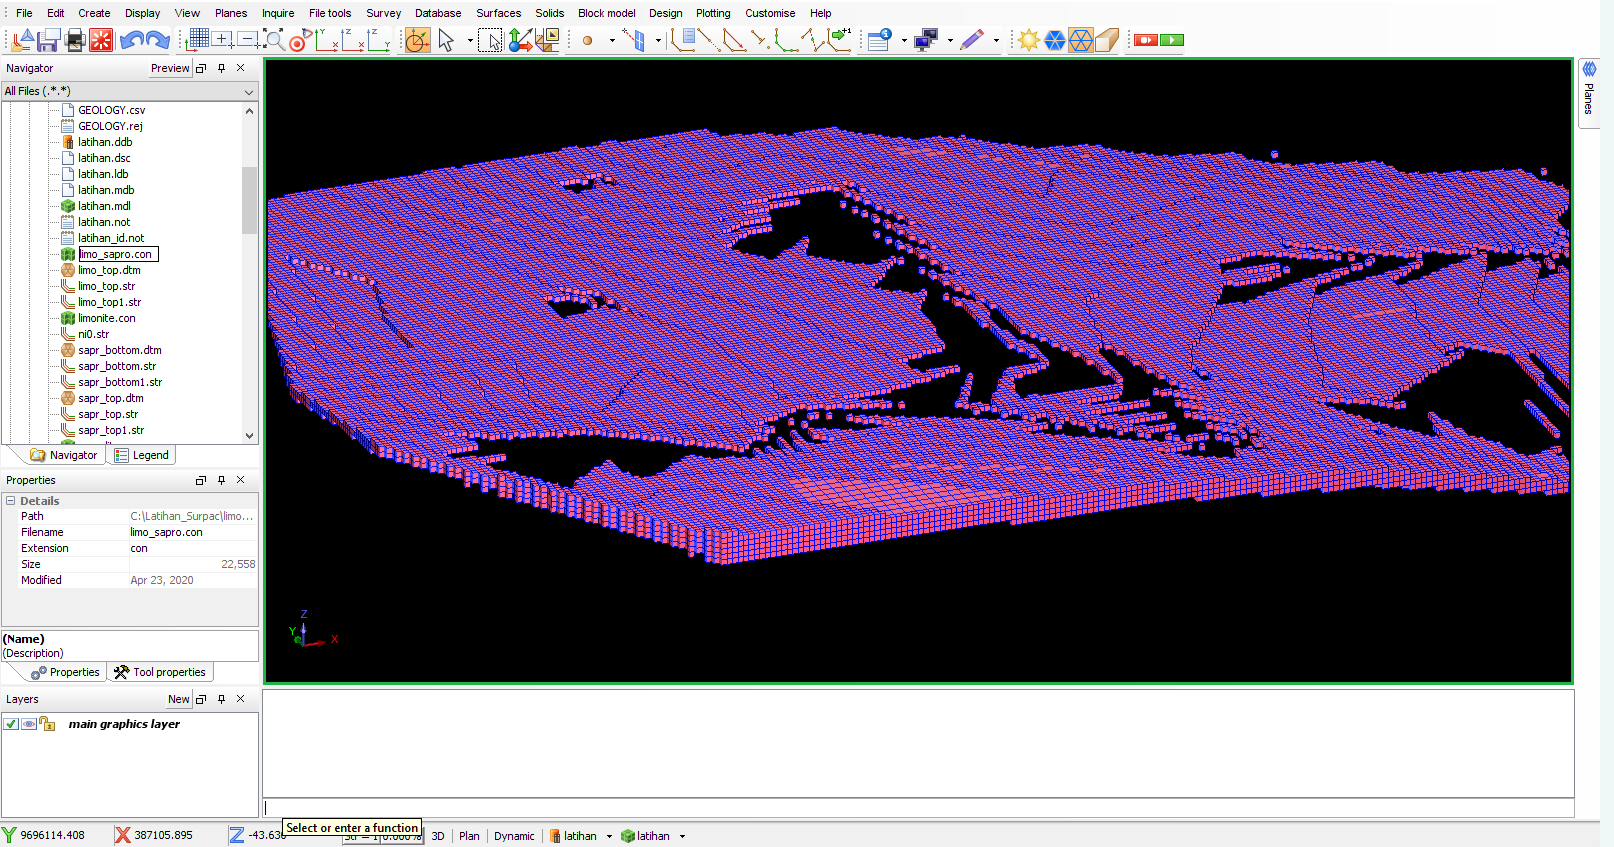The width and height of the screenshot is (1614, 847).
Task: Click the New layer button
Action: click(x=178, y=699)
